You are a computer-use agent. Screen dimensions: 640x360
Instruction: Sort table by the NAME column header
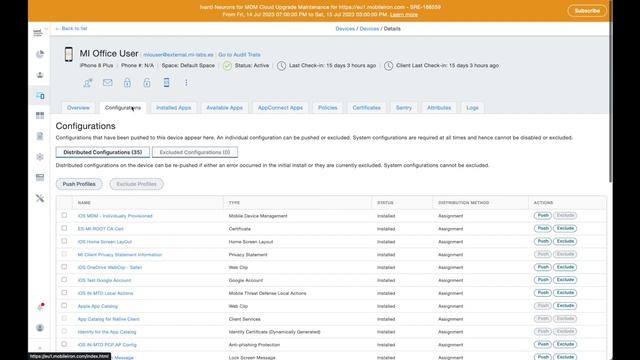point(84,203)
